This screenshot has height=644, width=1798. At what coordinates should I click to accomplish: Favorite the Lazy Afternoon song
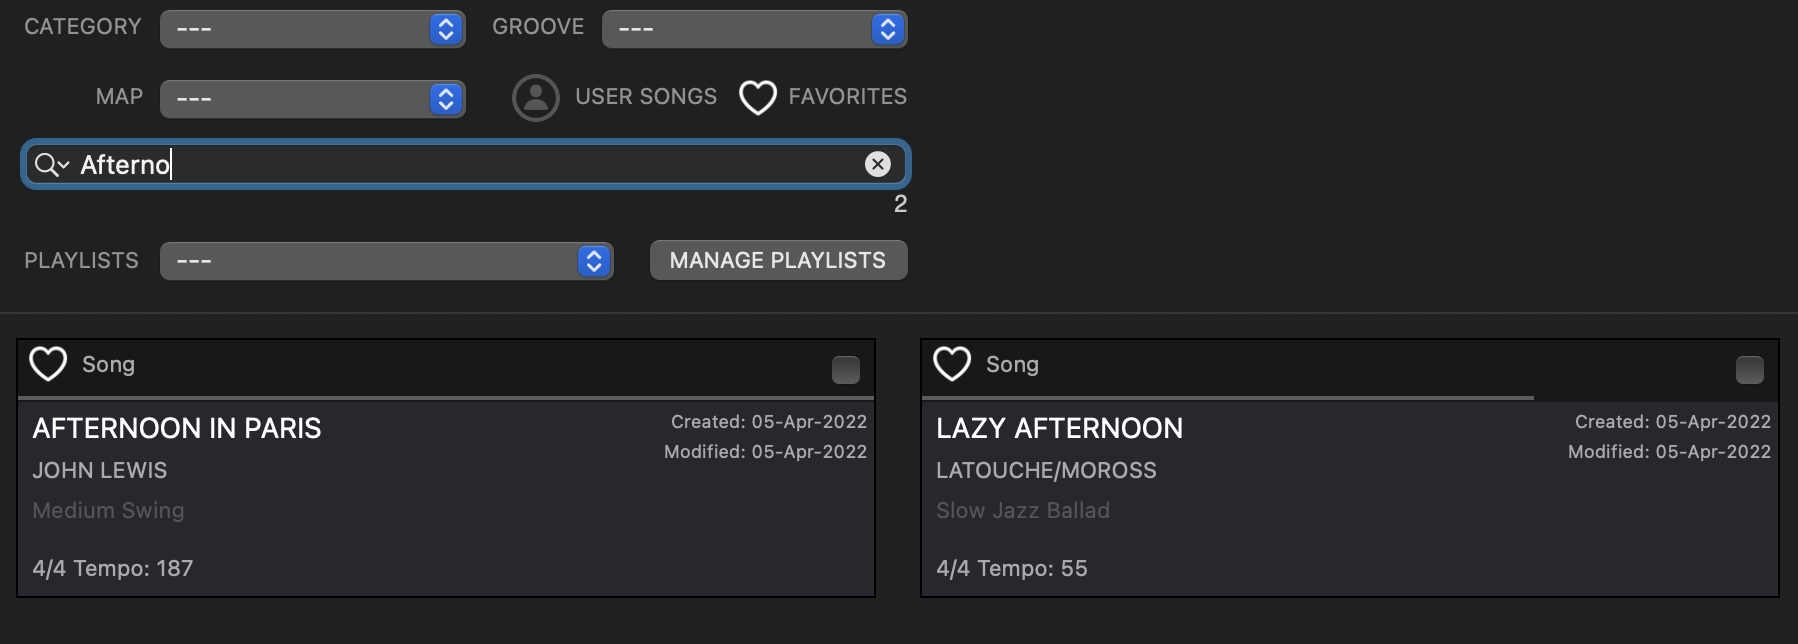952,364
